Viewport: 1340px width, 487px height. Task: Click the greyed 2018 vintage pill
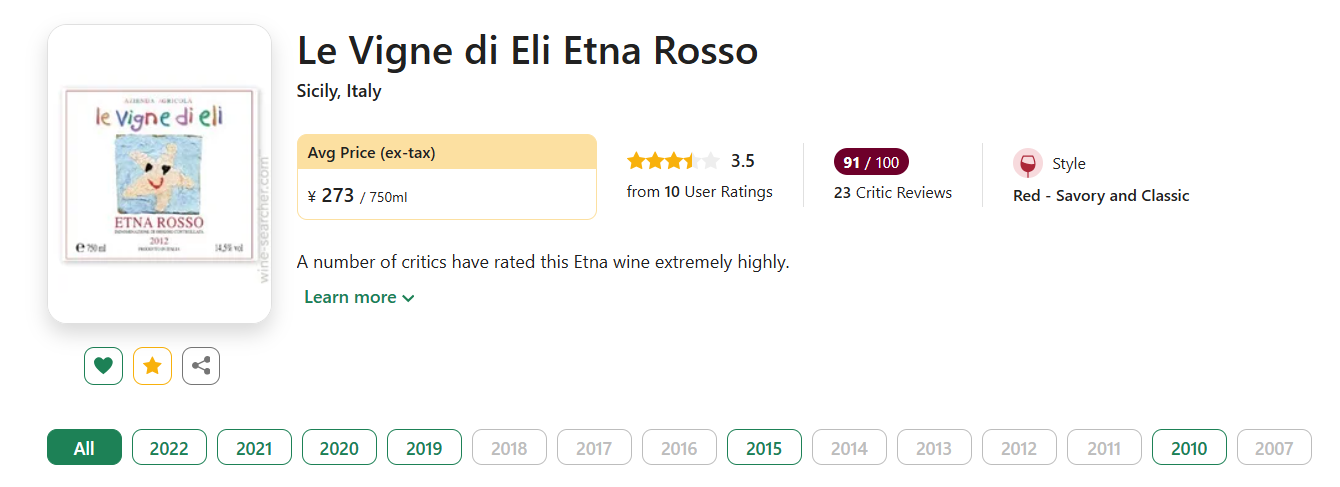point(509,448)
